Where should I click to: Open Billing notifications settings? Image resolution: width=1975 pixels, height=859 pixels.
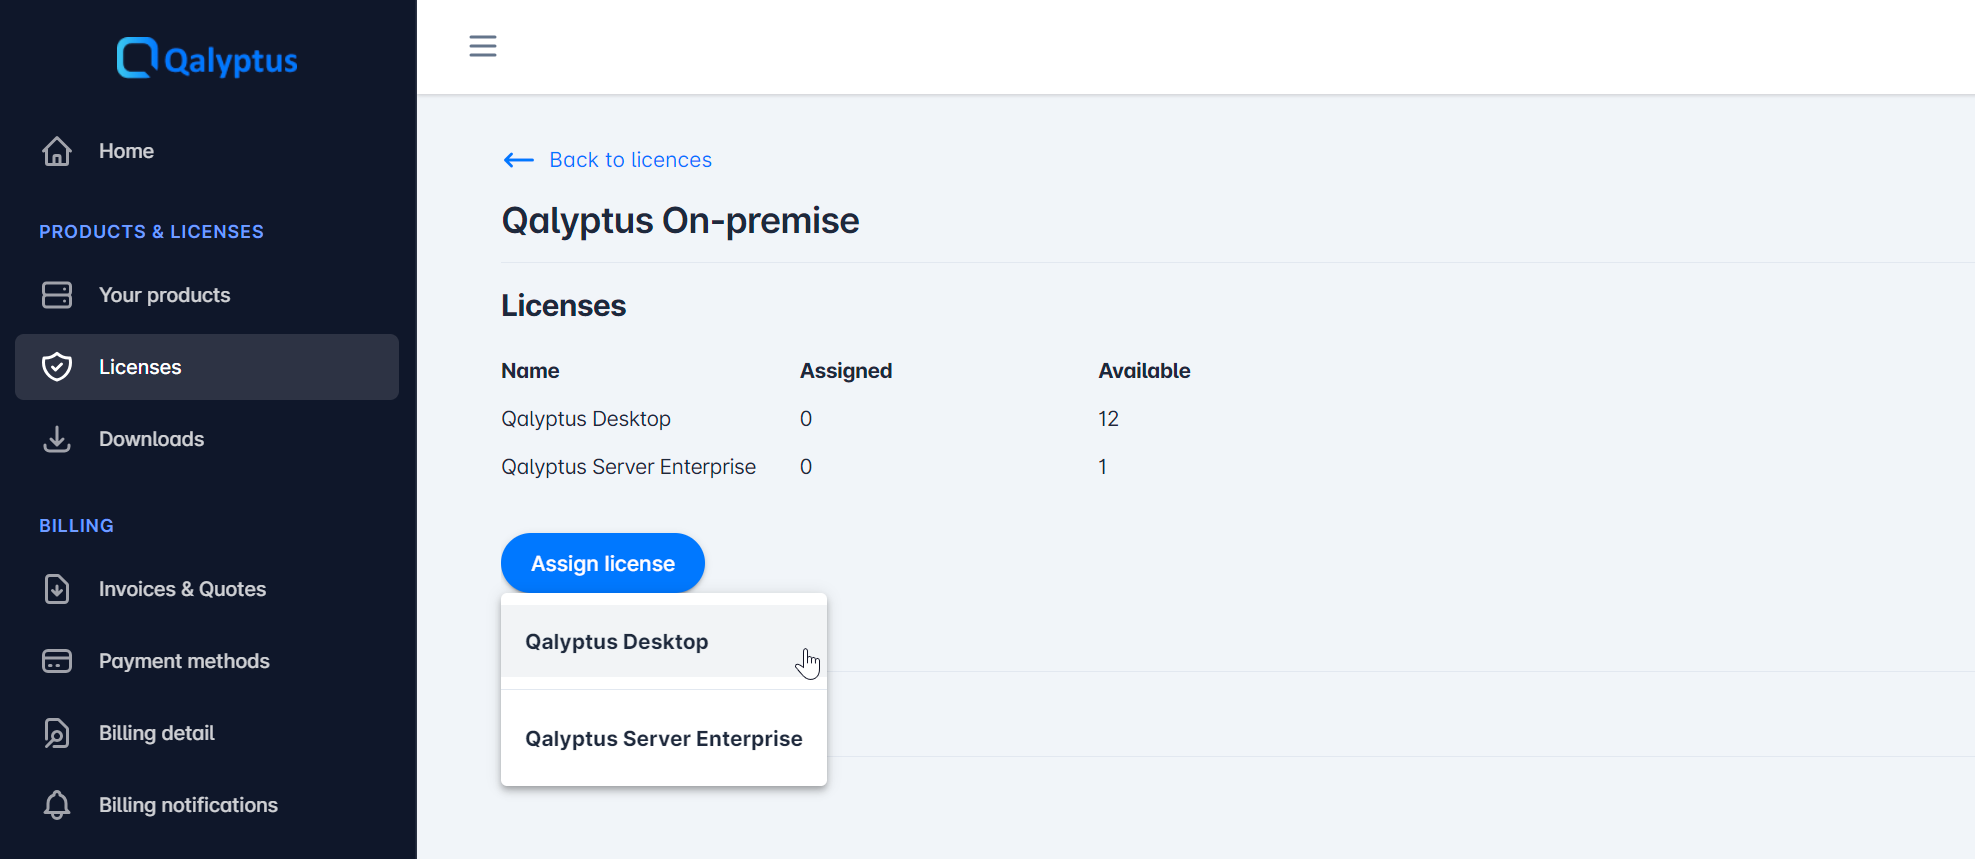188,805
